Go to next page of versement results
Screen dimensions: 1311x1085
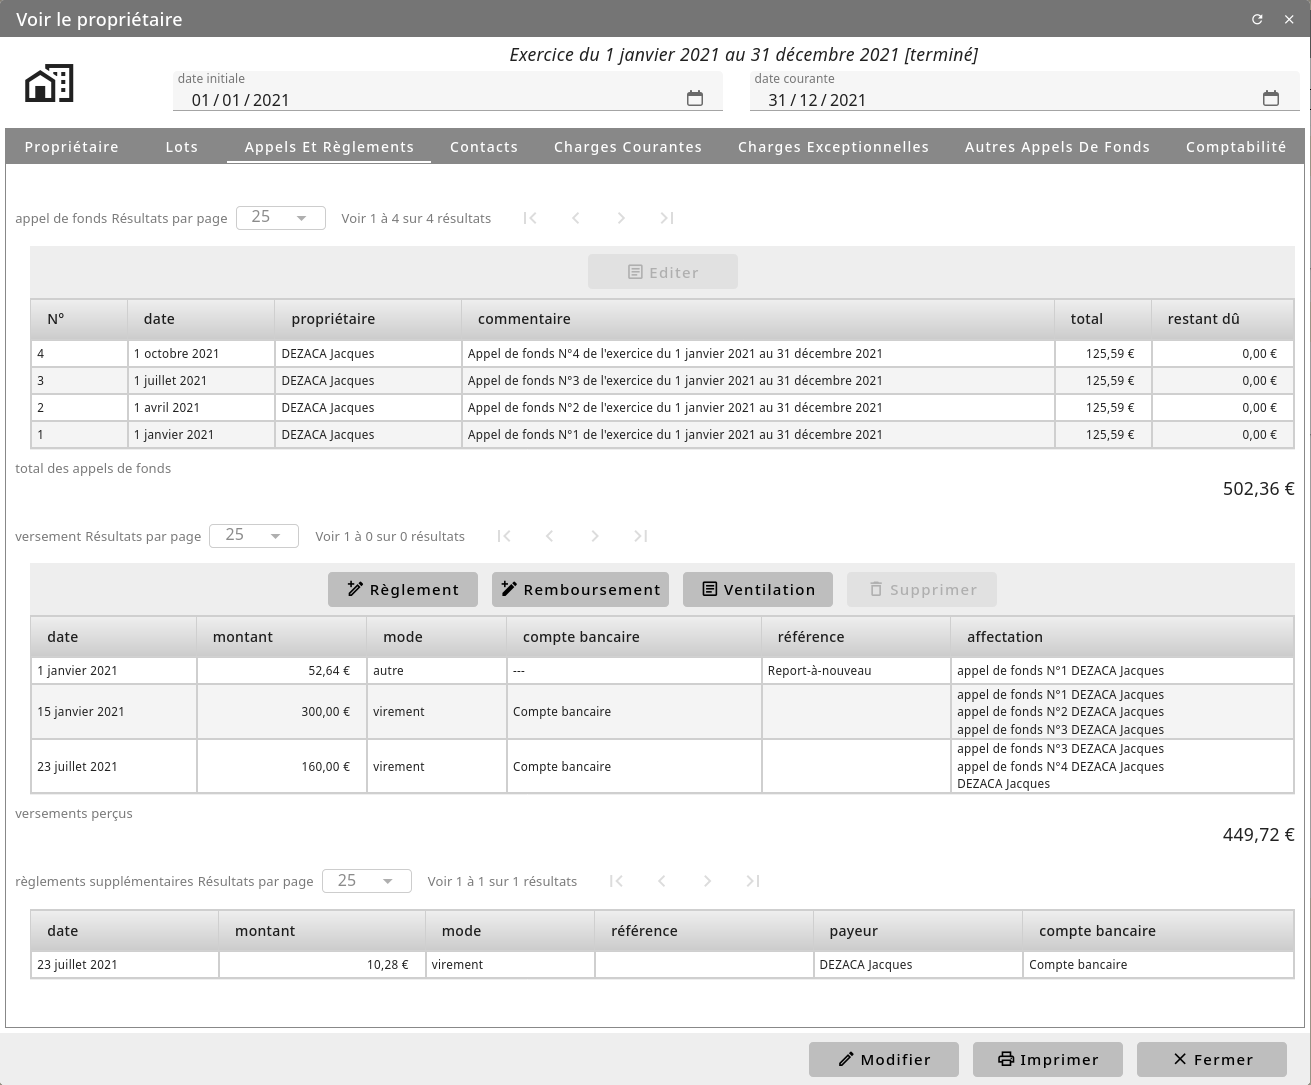(x=595, y=536)
